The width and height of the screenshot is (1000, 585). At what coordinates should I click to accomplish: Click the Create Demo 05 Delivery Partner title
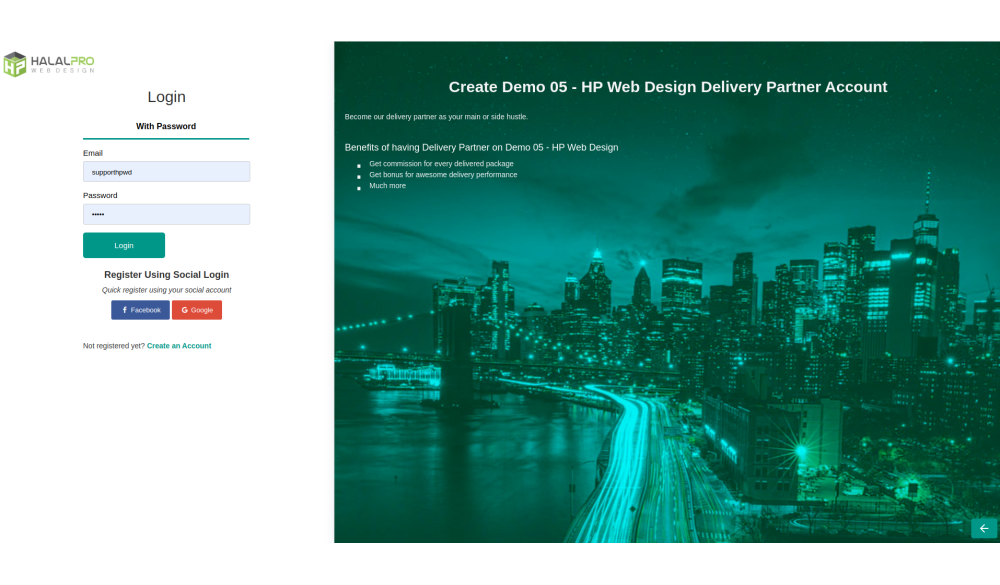(667, 87)
